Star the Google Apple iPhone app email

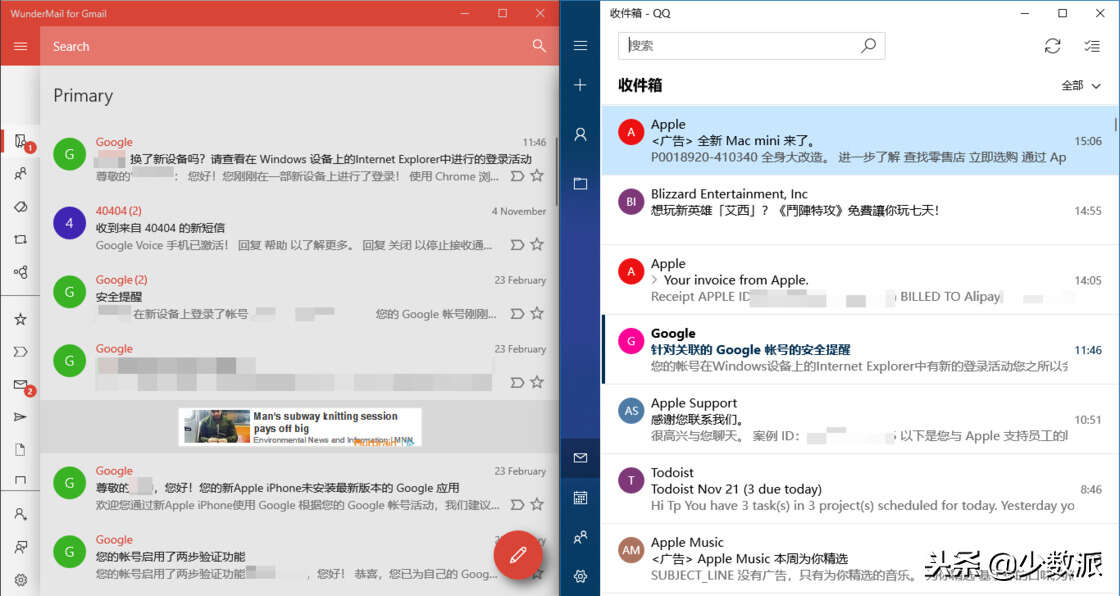click(537, 504)
